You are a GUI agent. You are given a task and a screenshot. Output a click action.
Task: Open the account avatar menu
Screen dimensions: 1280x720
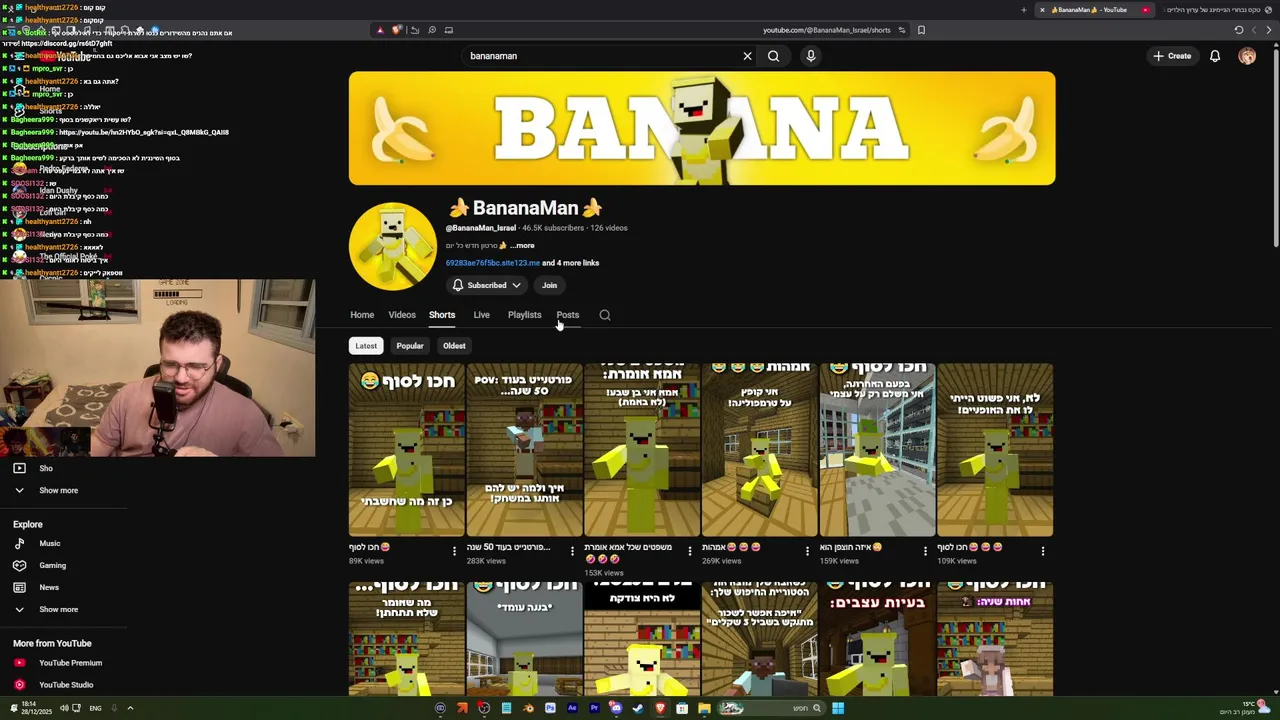click(1247, 56)
